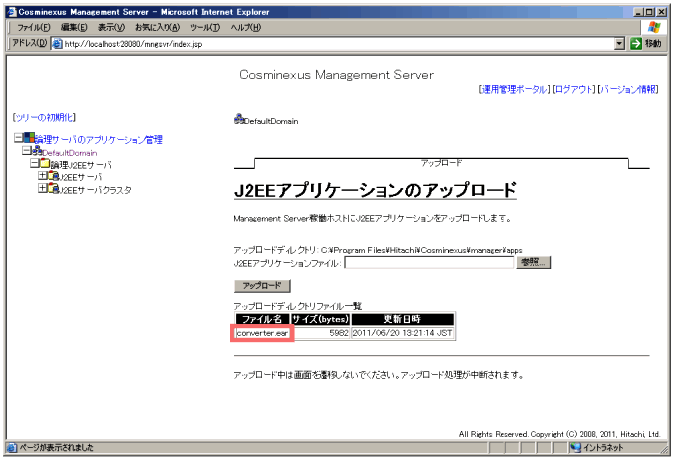This screenshot has width=673, height=460.
Task: Select DefaultDomain in the tree
Action: point(70,153)
